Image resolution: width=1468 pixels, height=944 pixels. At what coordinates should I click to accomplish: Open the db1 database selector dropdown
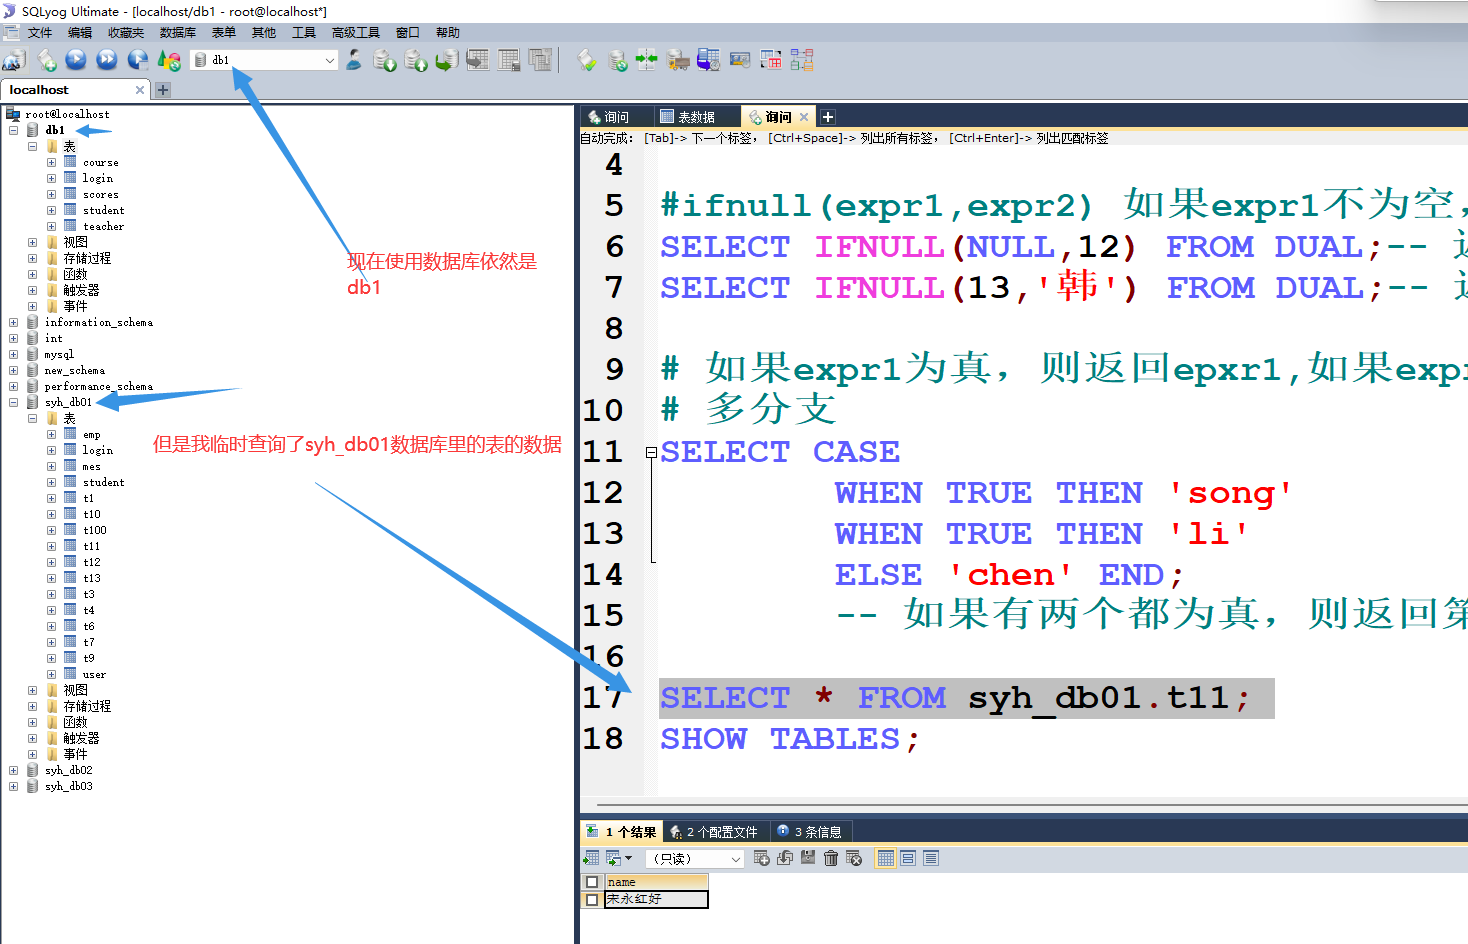(x=330, y=60)
